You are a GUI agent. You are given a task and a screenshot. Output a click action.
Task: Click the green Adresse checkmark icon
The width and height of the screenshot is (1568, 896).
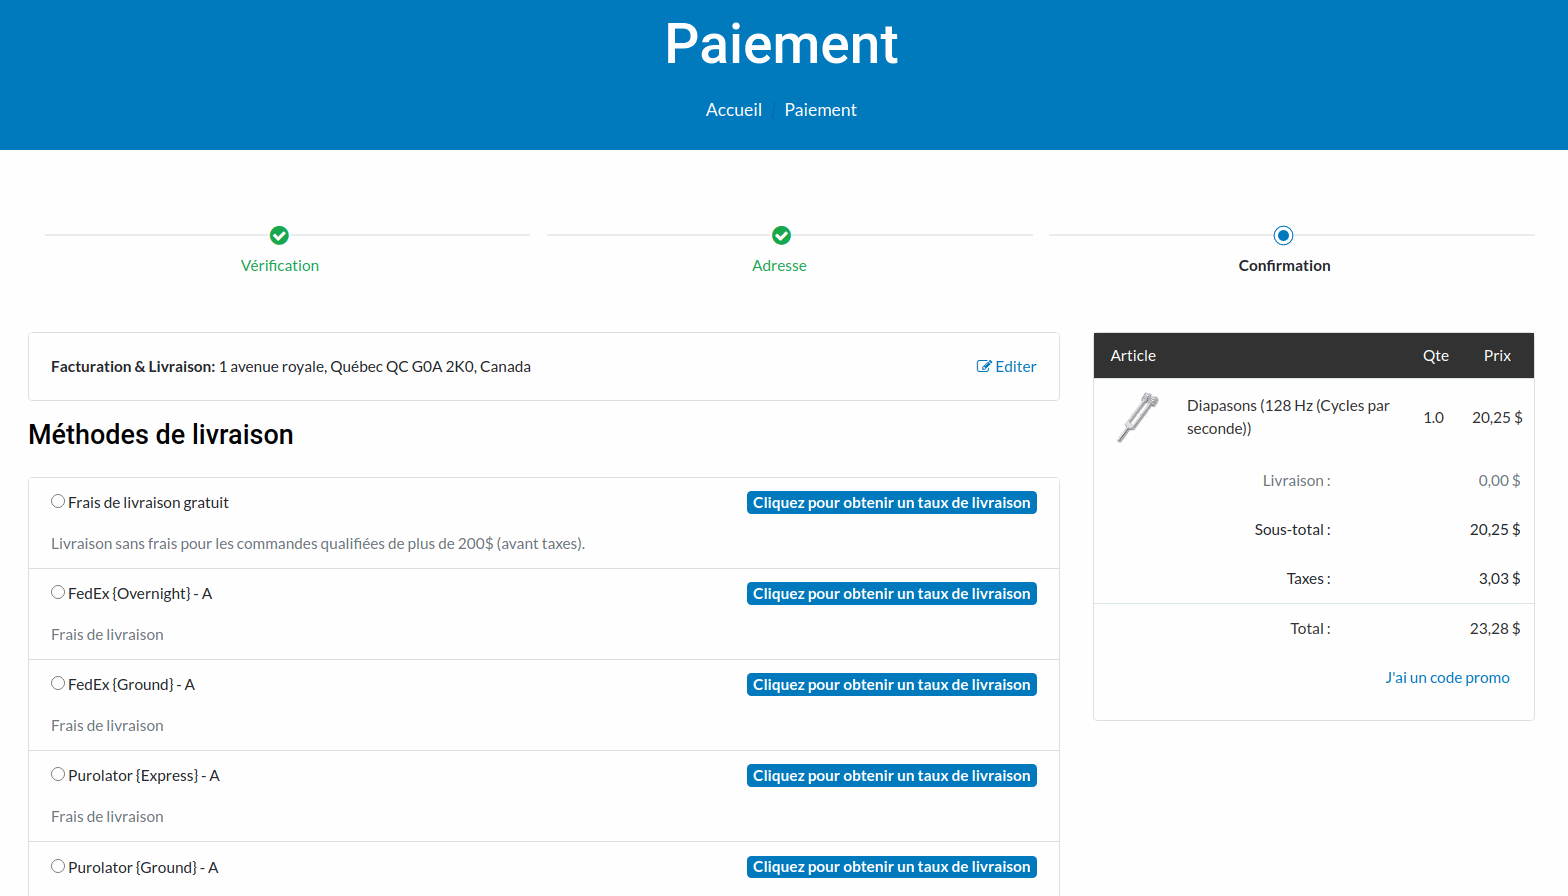pyautogui.click(x=781, y=235)
